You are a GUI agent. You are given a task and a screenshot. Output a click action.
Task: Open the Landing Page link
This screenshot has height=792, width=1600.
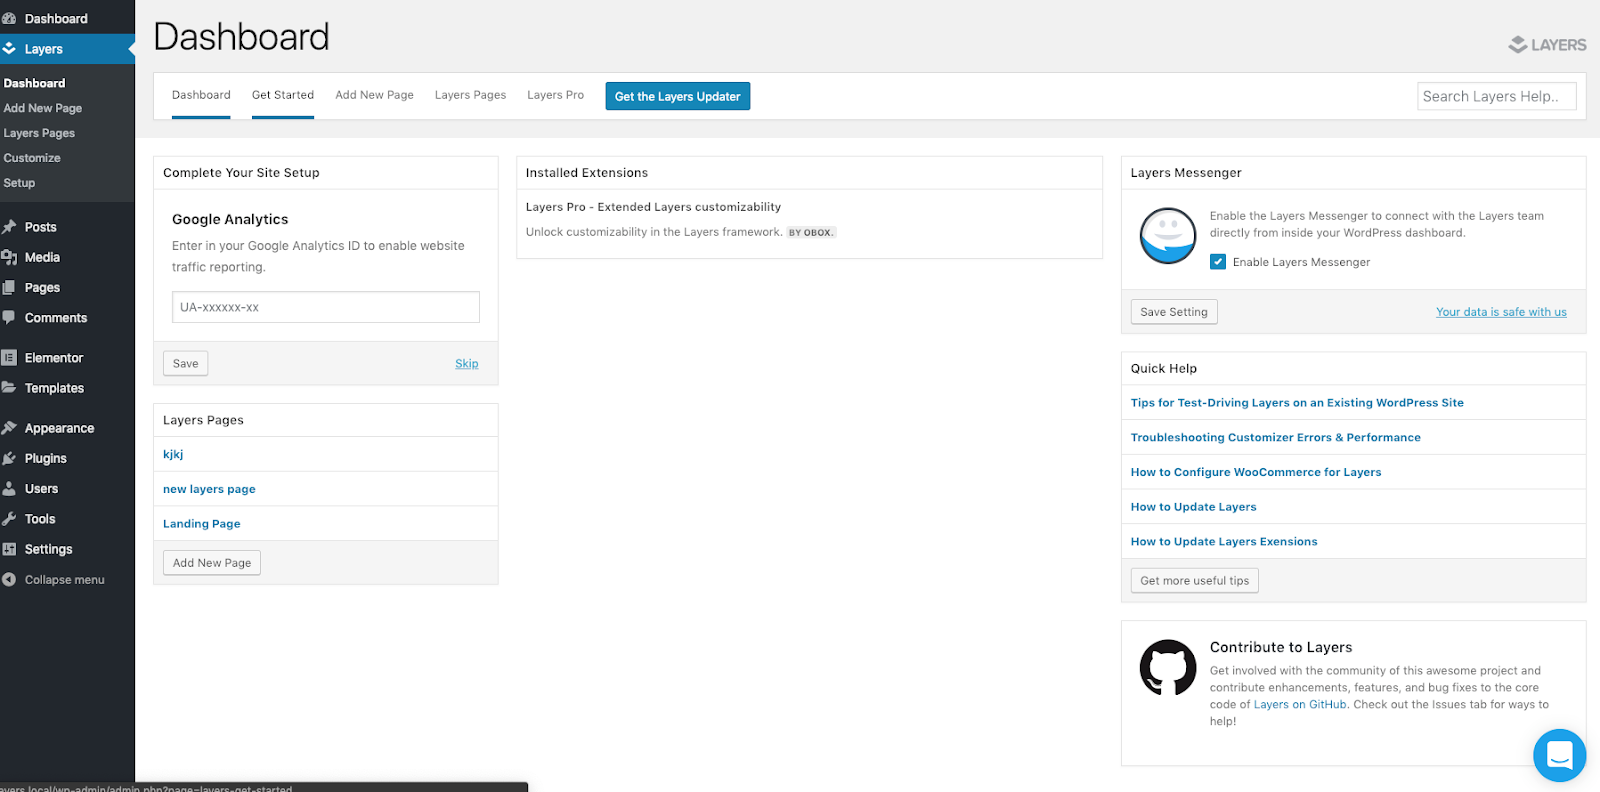click(202, 524)
